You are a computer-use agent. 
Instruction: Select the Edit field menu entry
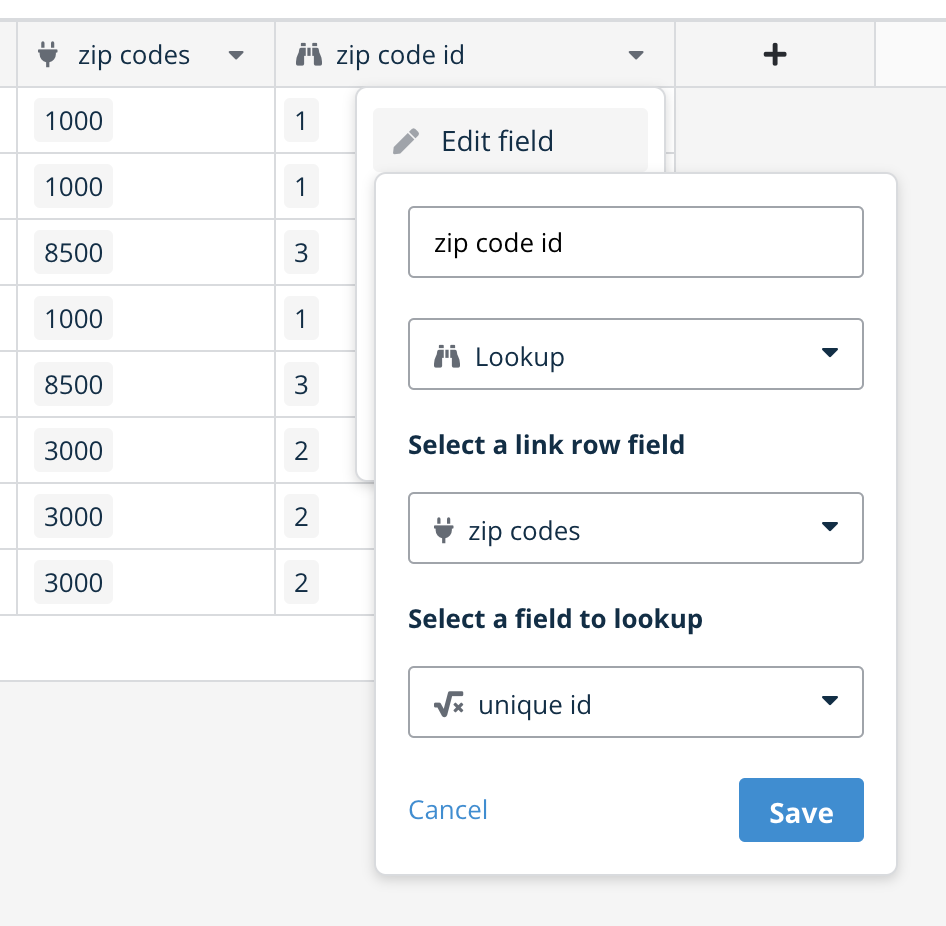click(510, 141)
